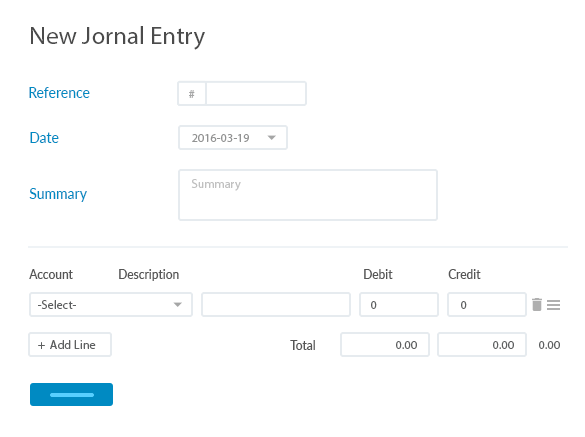Screen dimensions: 585x437
Task: Click the total credit 0.00 box
Action: coord(482,344)
